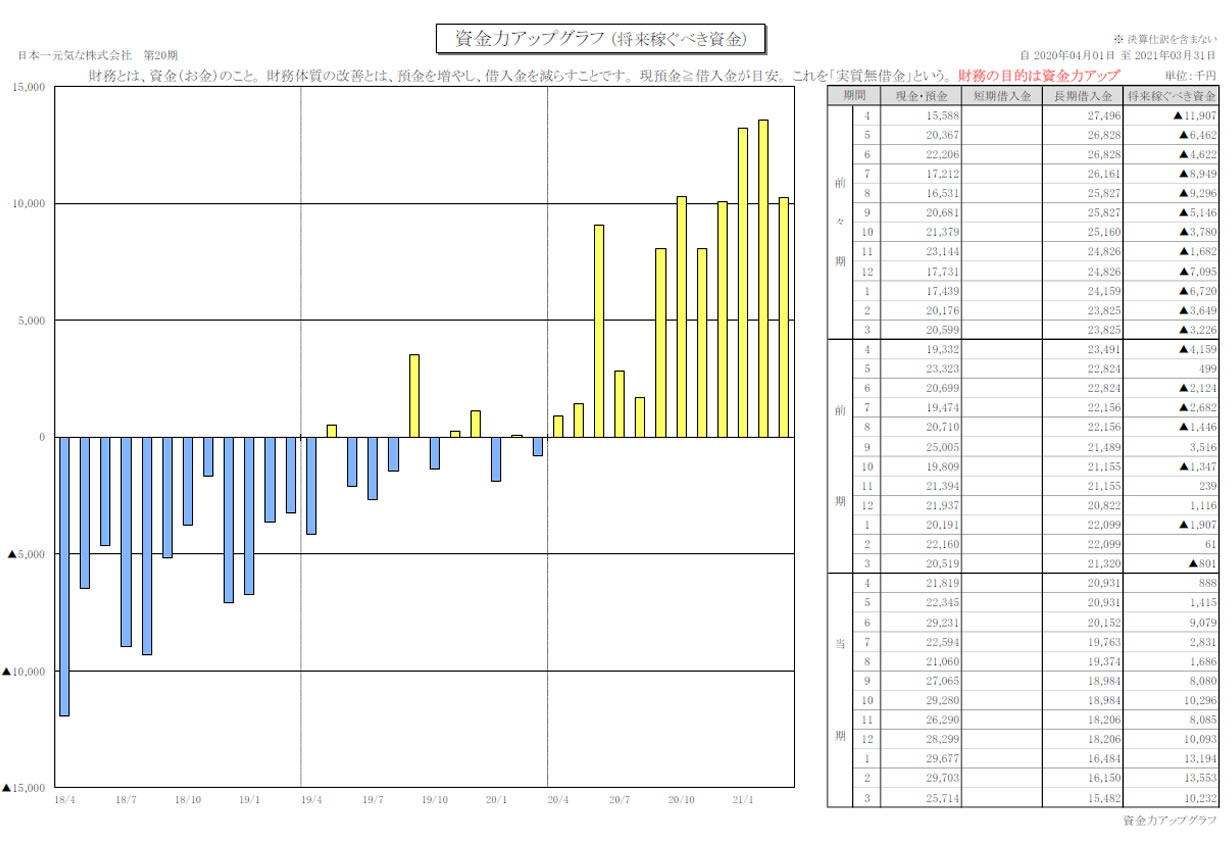The height and width of the screenshot is (864, 1232).
Task: Select the 短期借入金 column header
Action: pos(1001,96)
